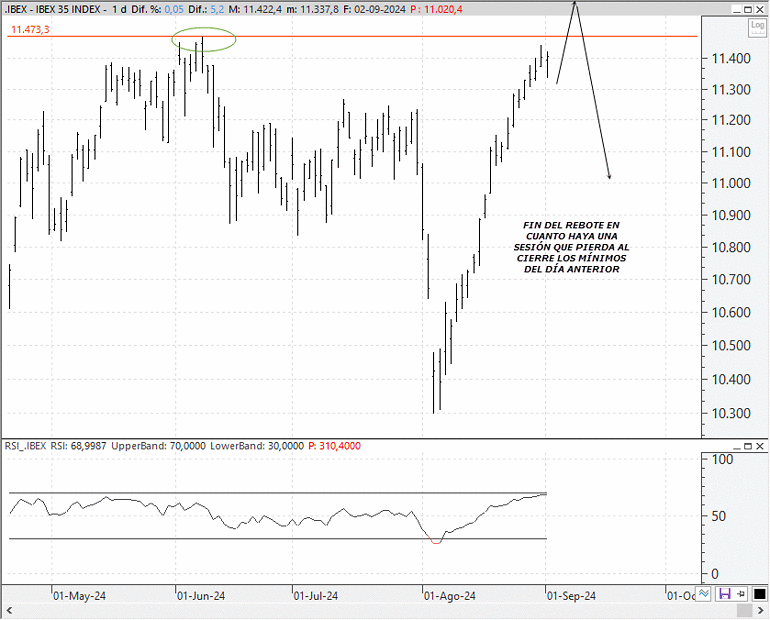Click the scrollbar right arrow
The width and height of the screenshot is (770, 620).
(761, 611)
